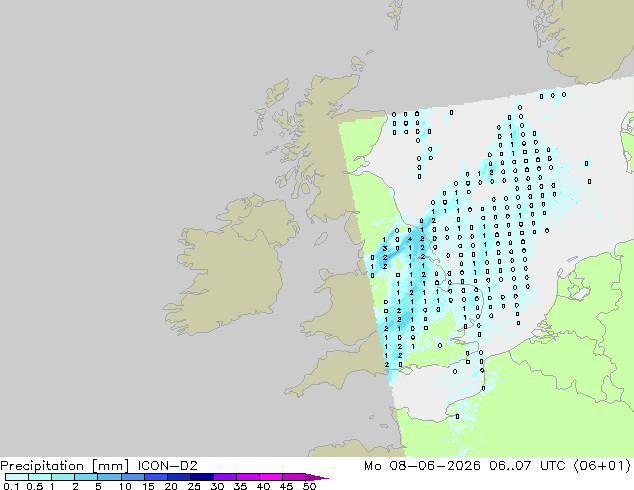This screenshot has width=634, height=490.
Task: Click the '4' precipitation value on map
Action: pyautogui.click(x=410, y=239)
